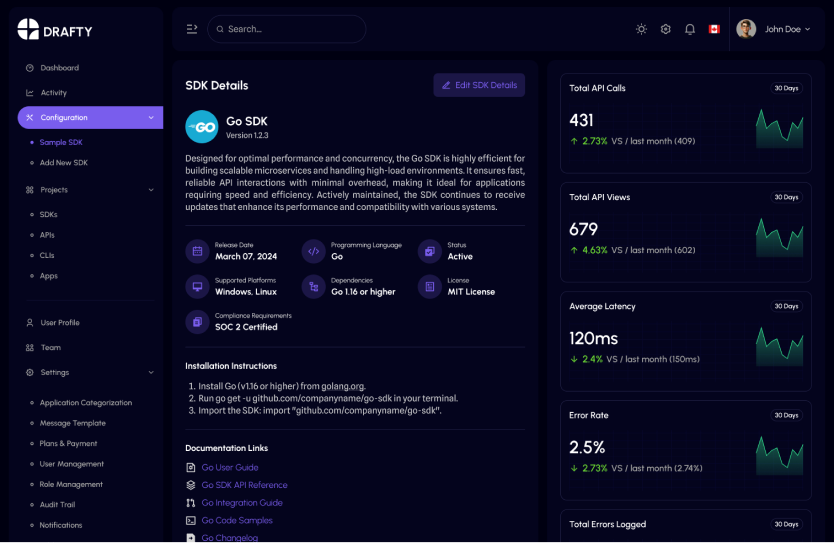Click the 30 Days badge on Total API Calls

(786, 88)
